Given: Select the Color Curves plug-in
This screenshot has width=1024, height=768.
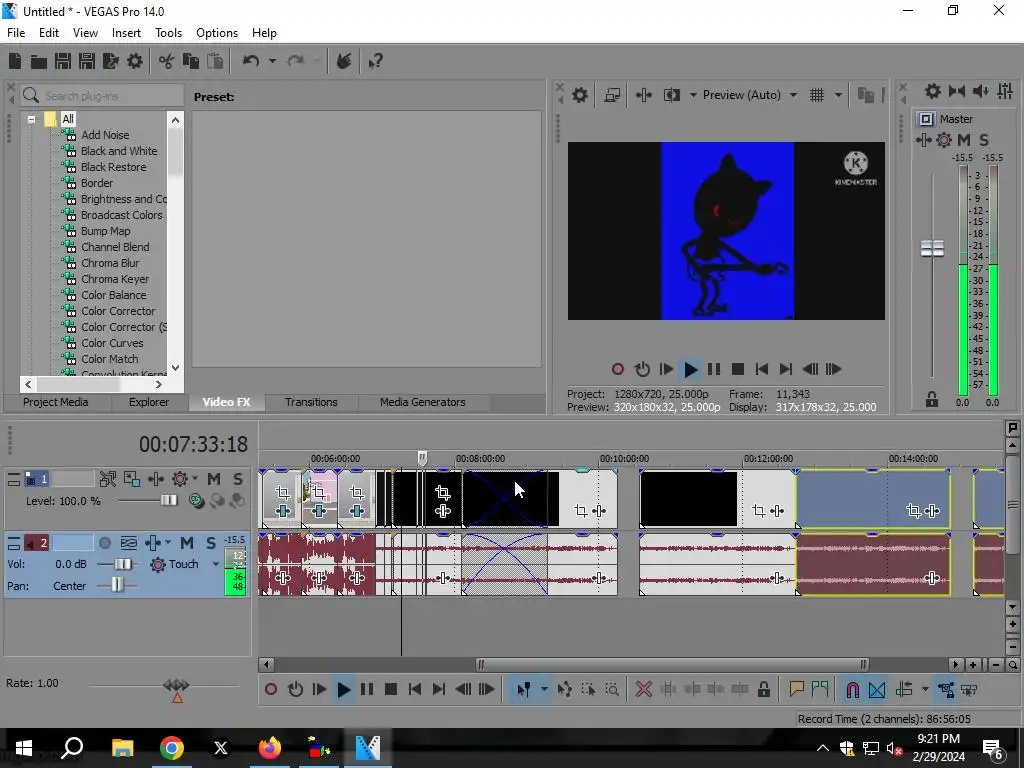Looking at the screenshot, I should pyautogui.click(x=112, y=343).
